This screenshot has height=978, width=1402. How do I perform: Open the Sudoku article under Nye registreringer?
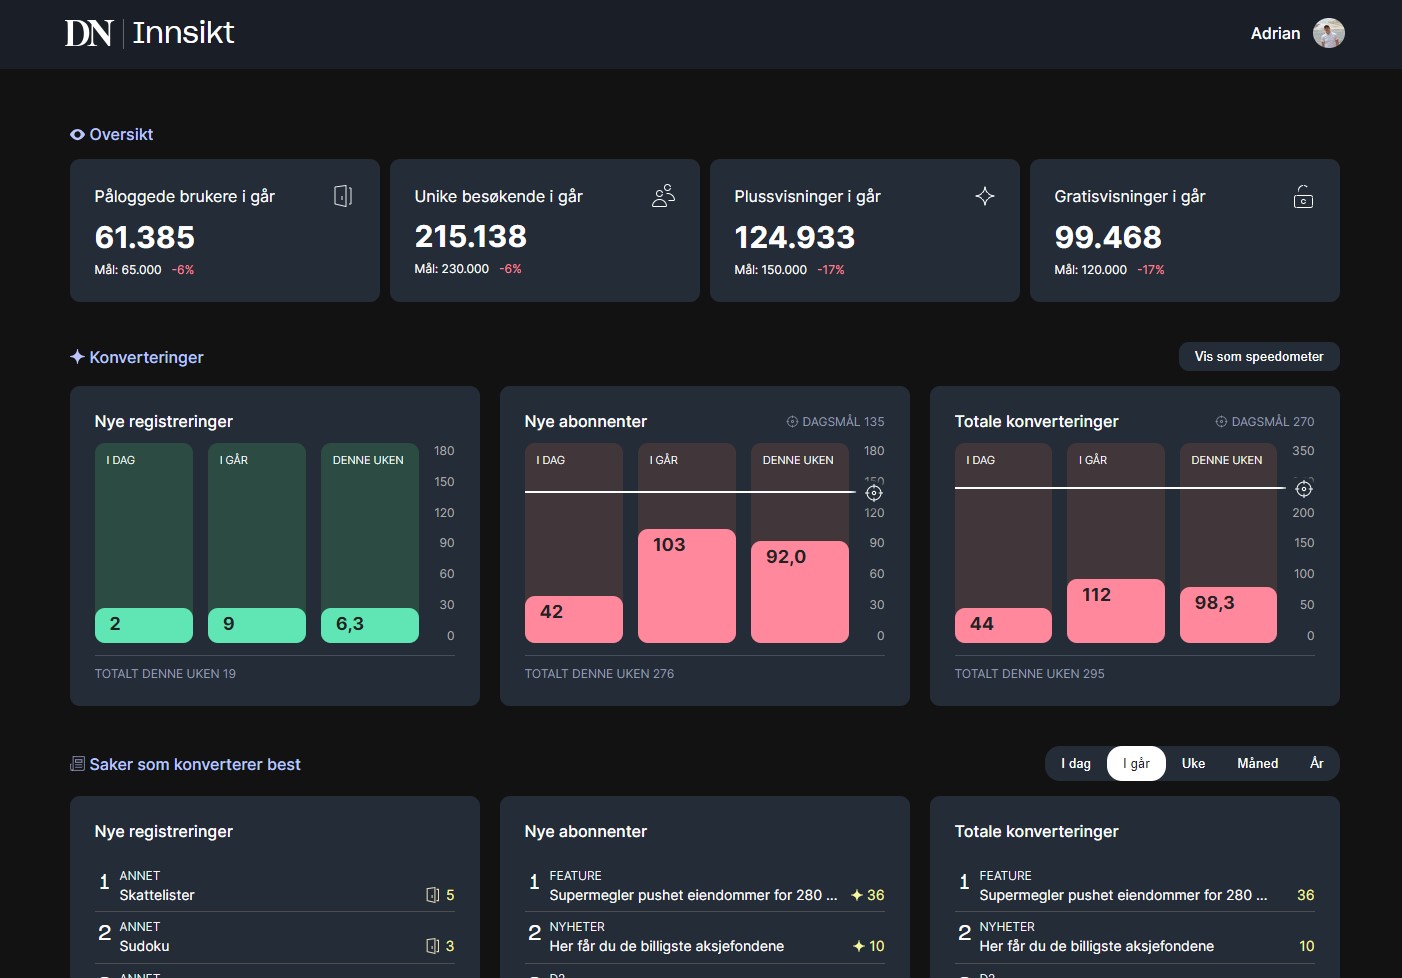click(144, 946)
